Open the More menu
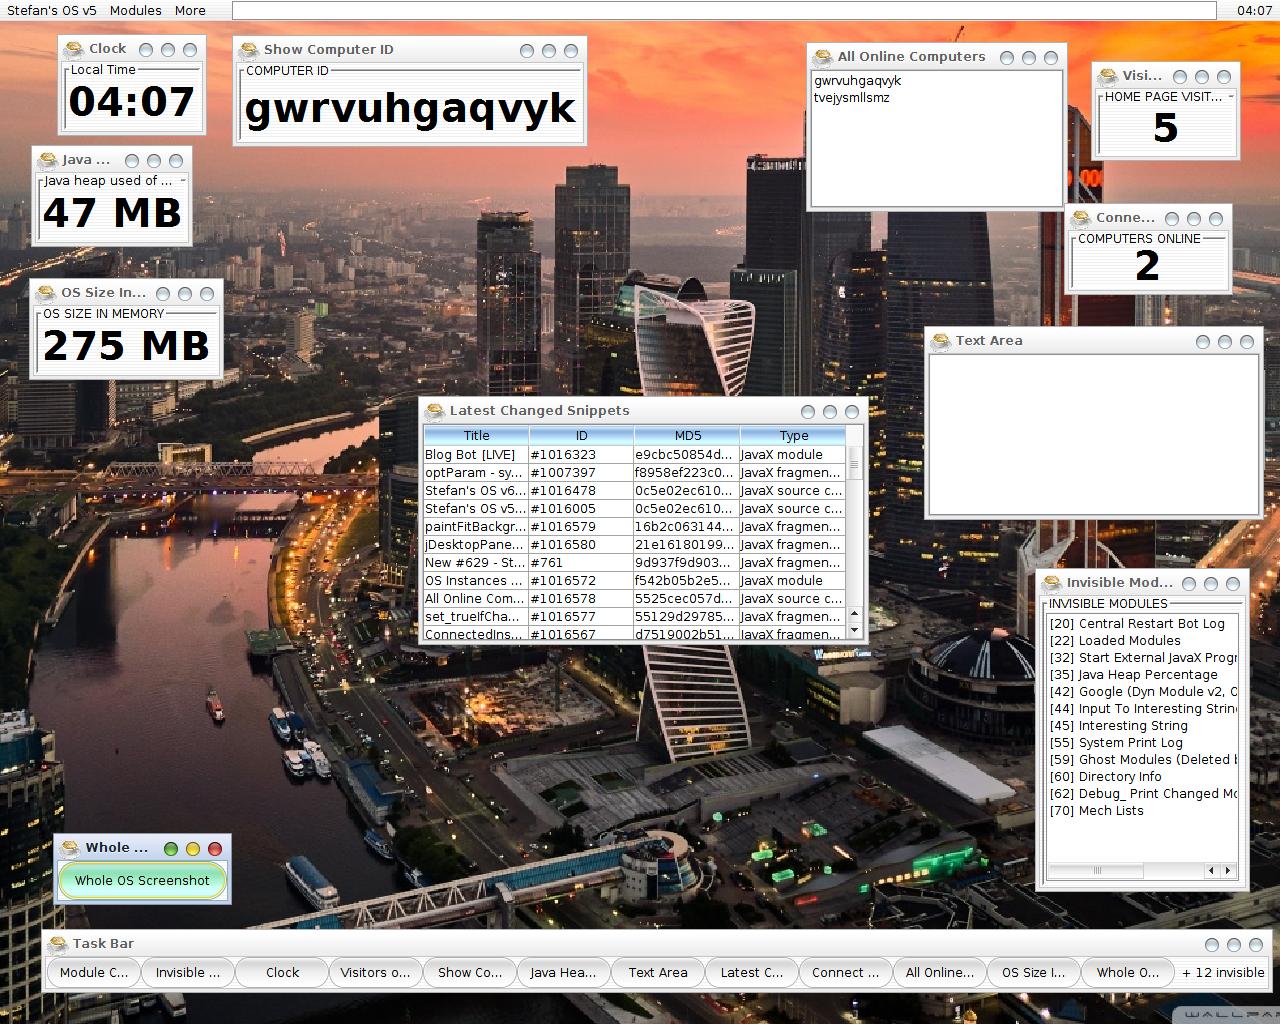The image size is (1280, 1024). (190, 10)
